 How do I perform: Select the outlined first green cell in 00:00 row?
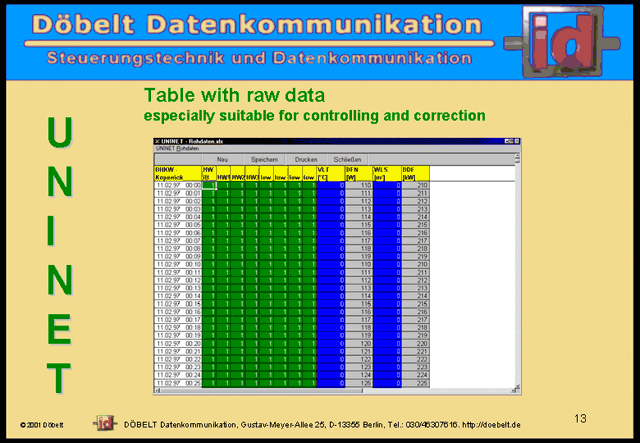pyautogui.click(x=209, y=185)
